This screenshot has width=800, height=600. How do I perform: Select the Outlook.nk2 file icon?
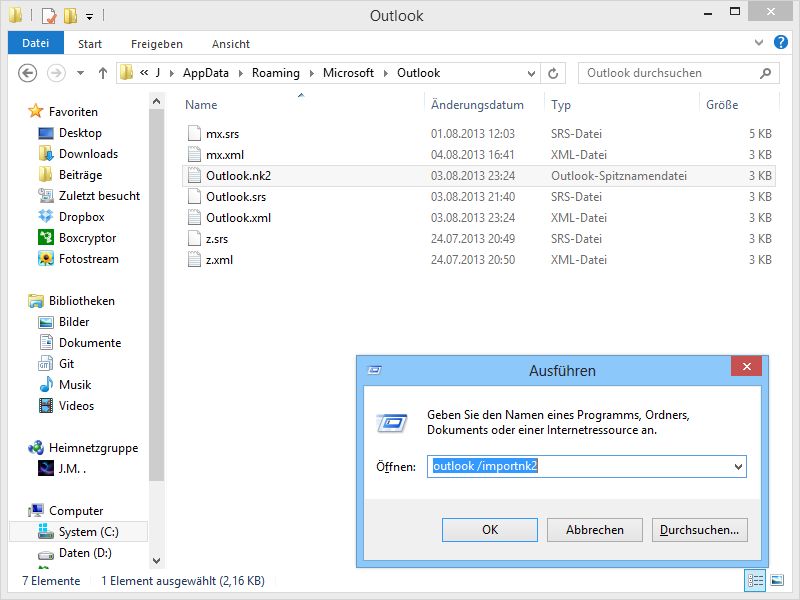[194, 175]
